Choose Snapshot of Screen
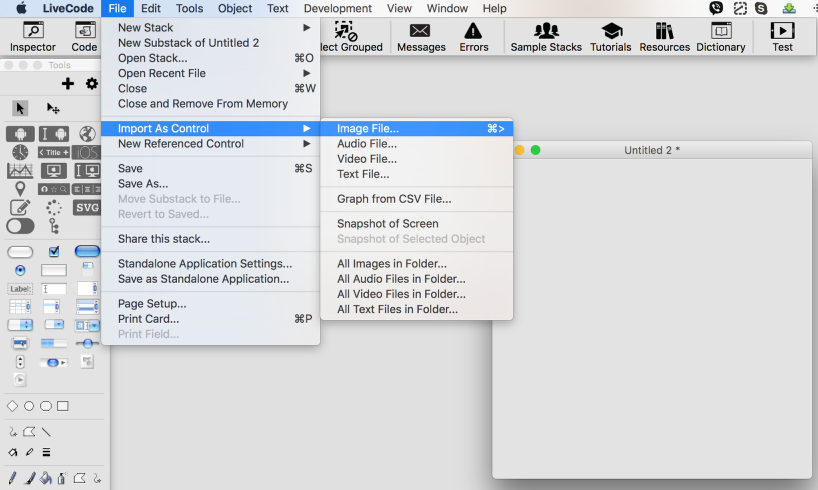Image resolution: width=818 pixels, height=490 pixels. point(416,223)
